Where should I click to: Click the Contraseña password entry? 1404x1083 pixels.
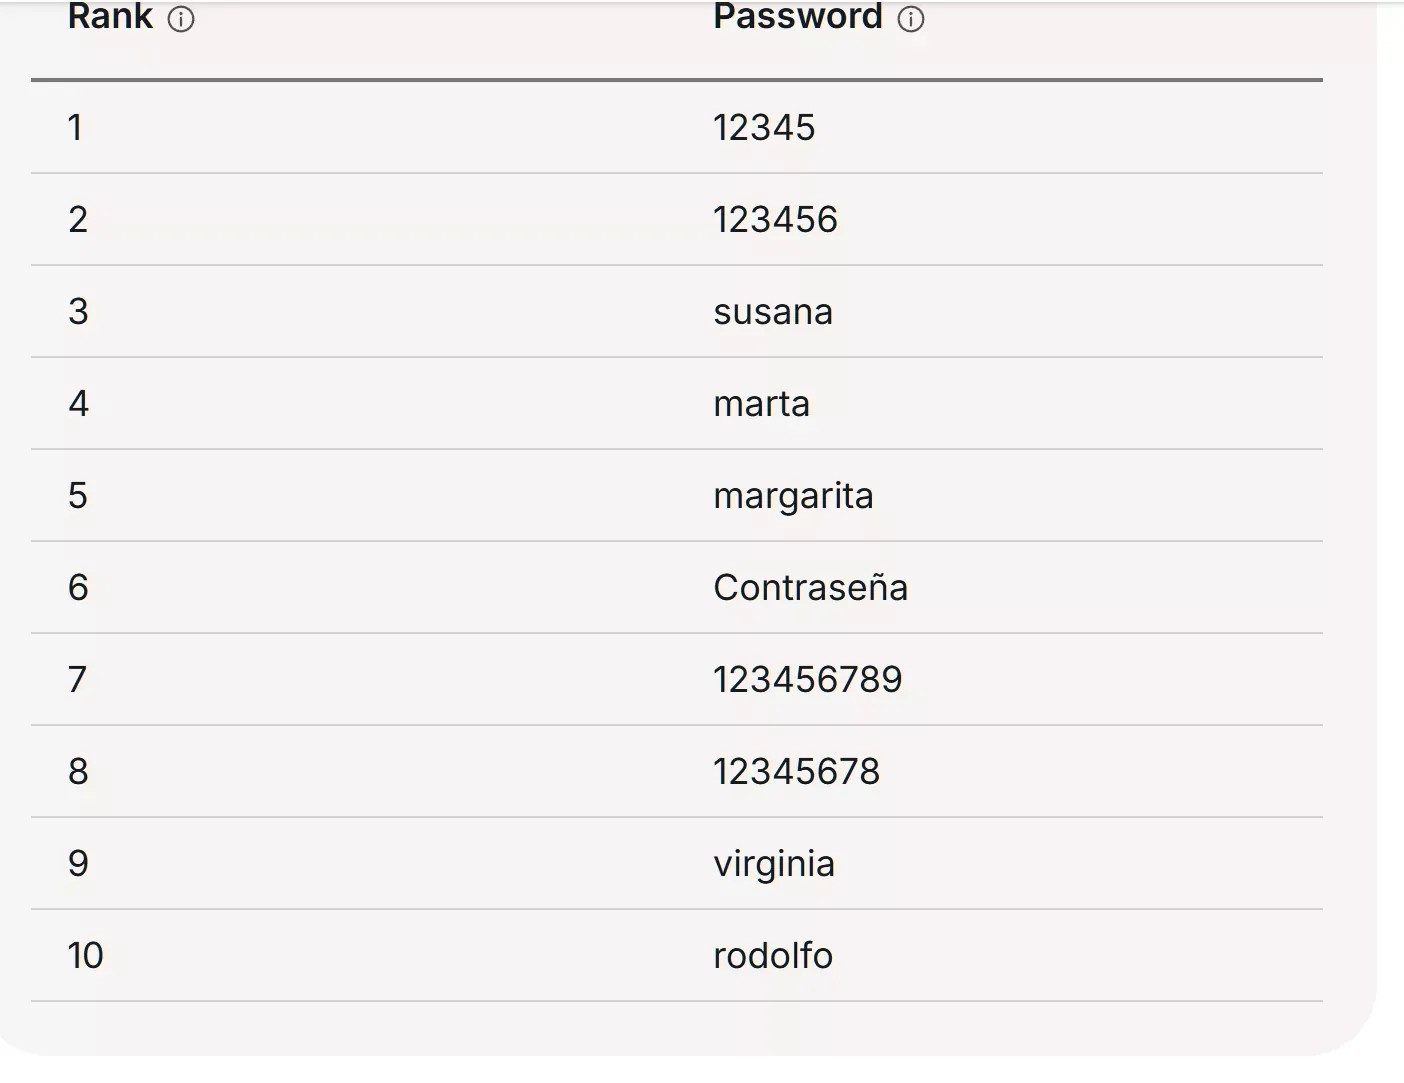point(810,588)
